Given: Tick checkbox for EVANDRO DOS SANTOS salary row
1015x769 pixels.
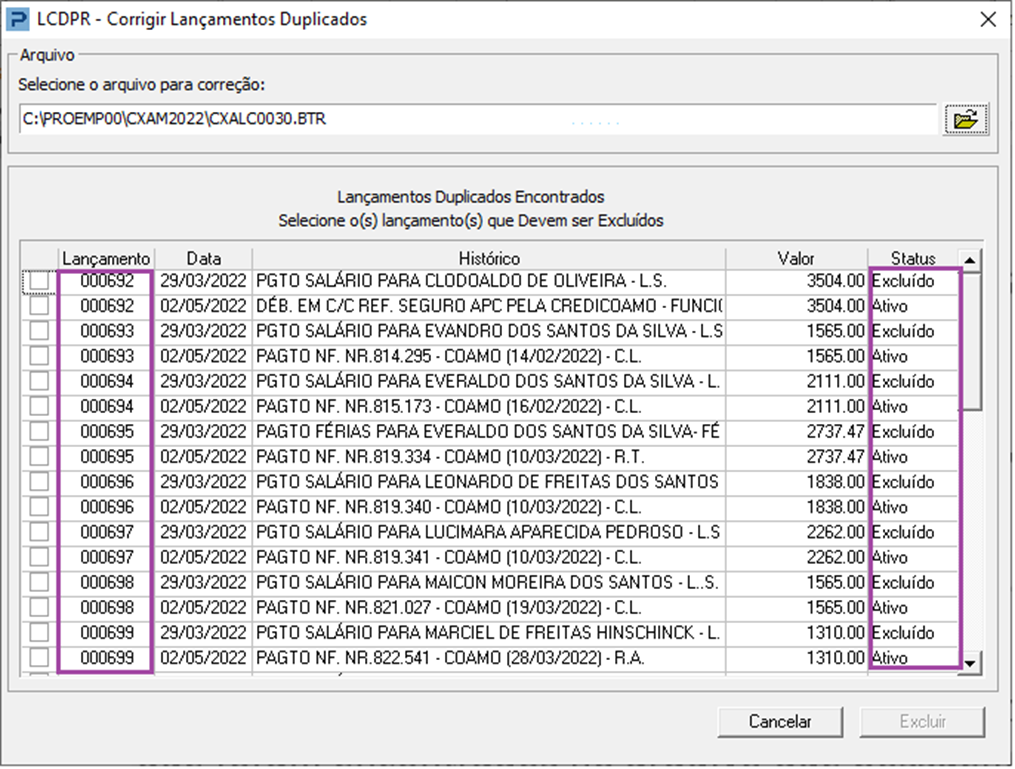Looking at the screenshot, I should [x=39, y=331].
